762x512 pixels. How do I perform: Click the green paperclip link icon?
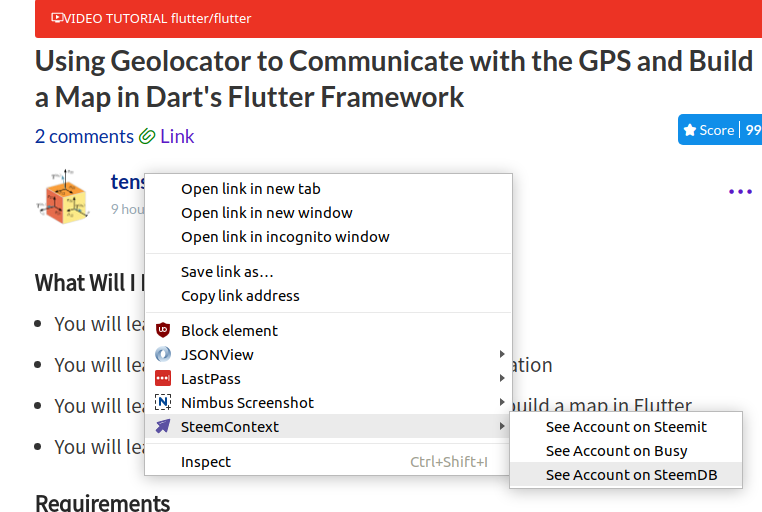coord(147,137)
